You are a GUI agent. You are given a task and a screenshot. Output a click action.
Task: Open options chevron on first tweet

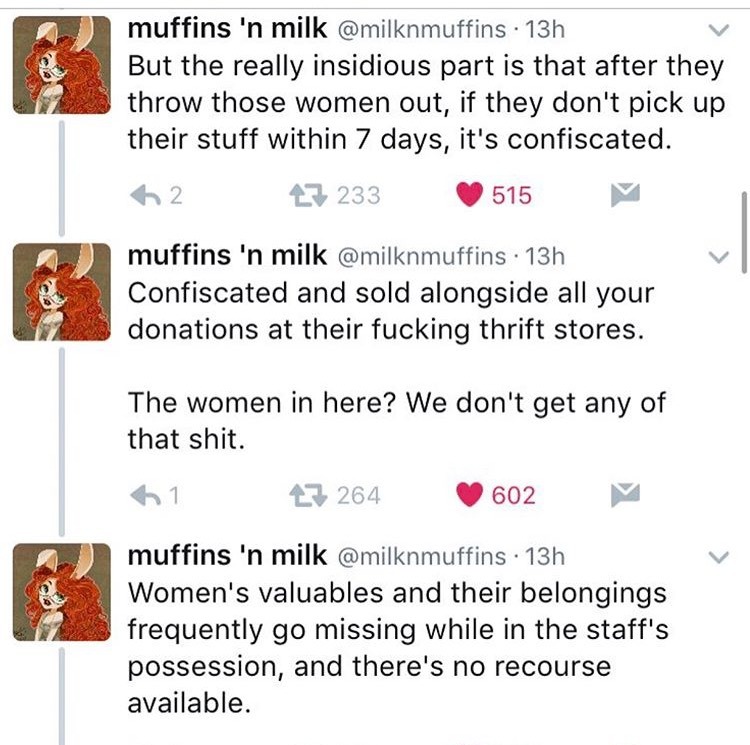(x=718, y=30)
